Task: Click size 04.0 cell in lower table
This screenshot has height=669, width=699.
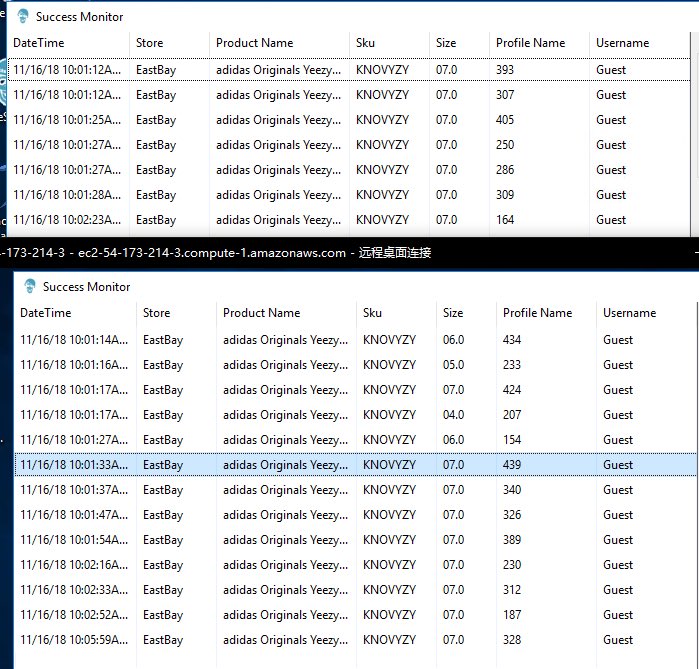Action: point(453,415)
